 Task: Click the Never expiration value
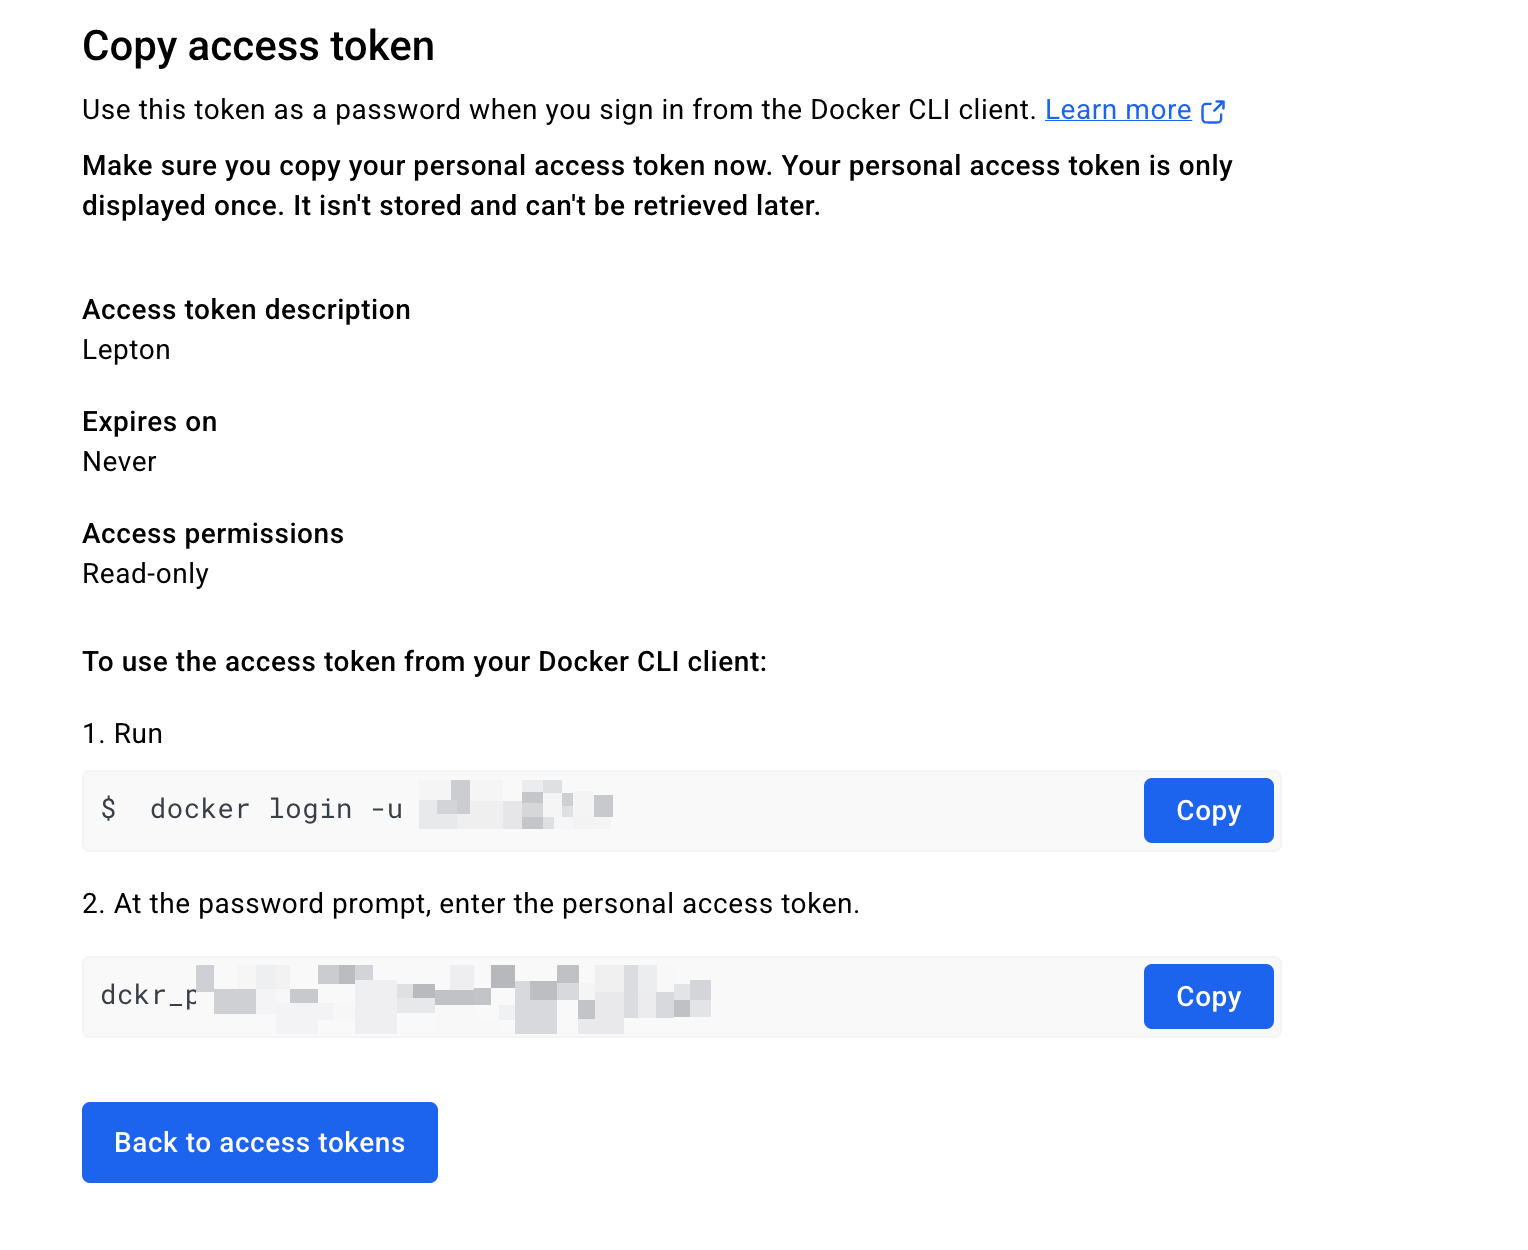(119, 462)
